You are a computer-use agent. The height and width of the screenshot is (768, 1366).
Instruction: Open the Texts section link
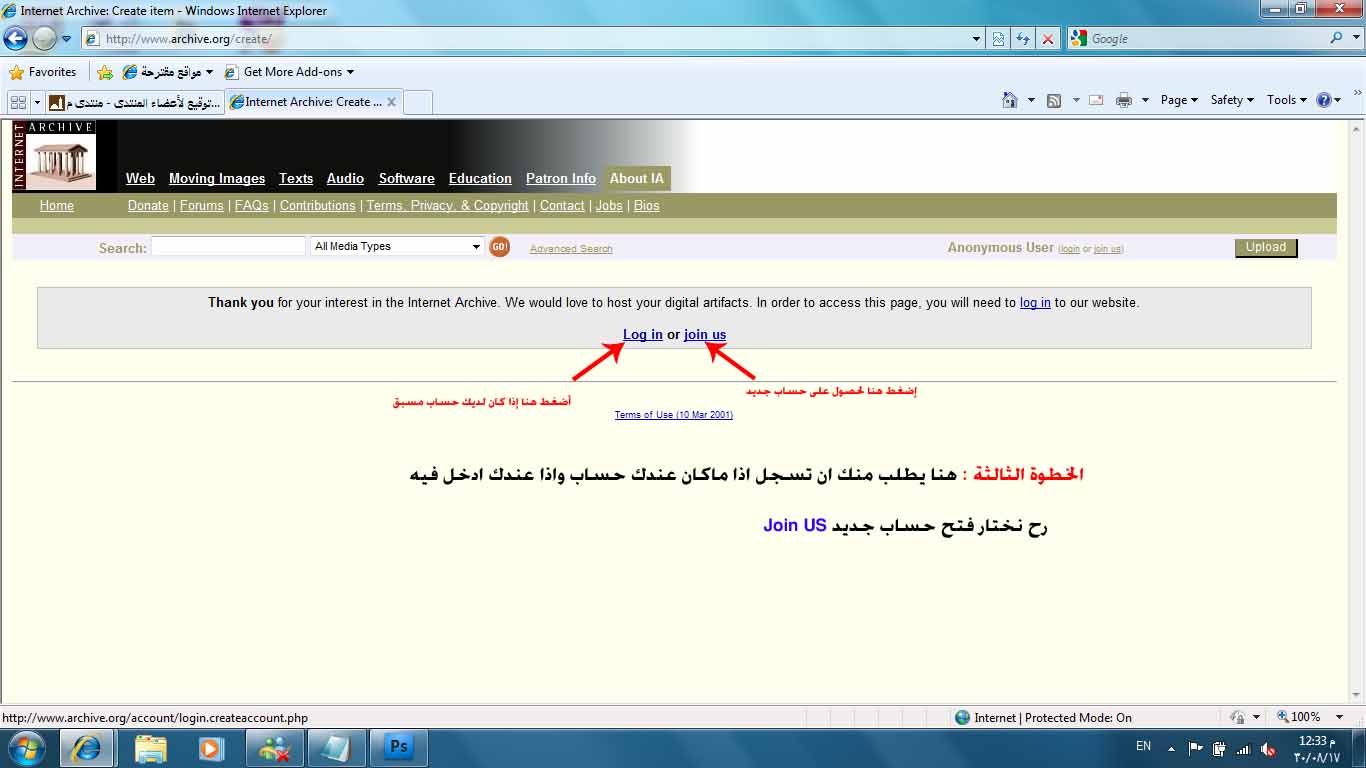pos(296,178)
